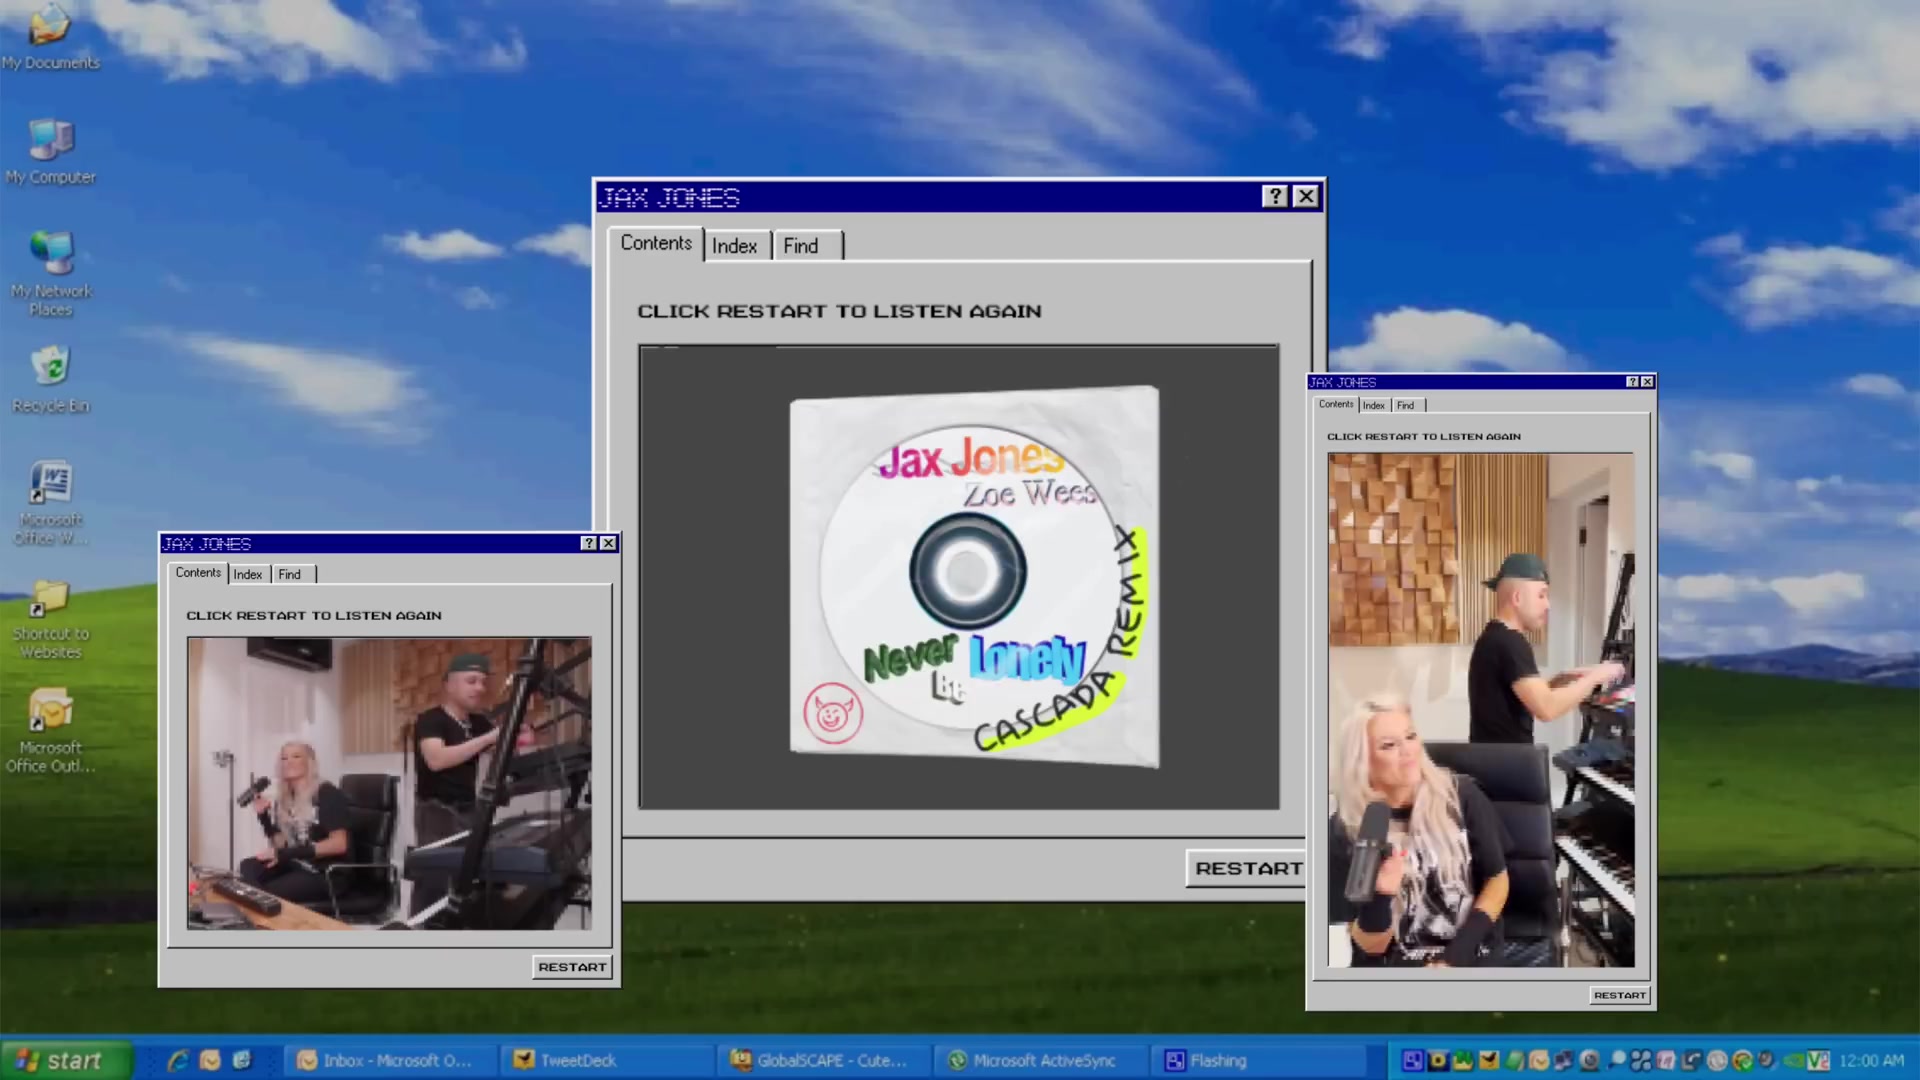Select Contents tab in right window
Viewport: 1920px width, 1080px height.
coord(1336,404)
